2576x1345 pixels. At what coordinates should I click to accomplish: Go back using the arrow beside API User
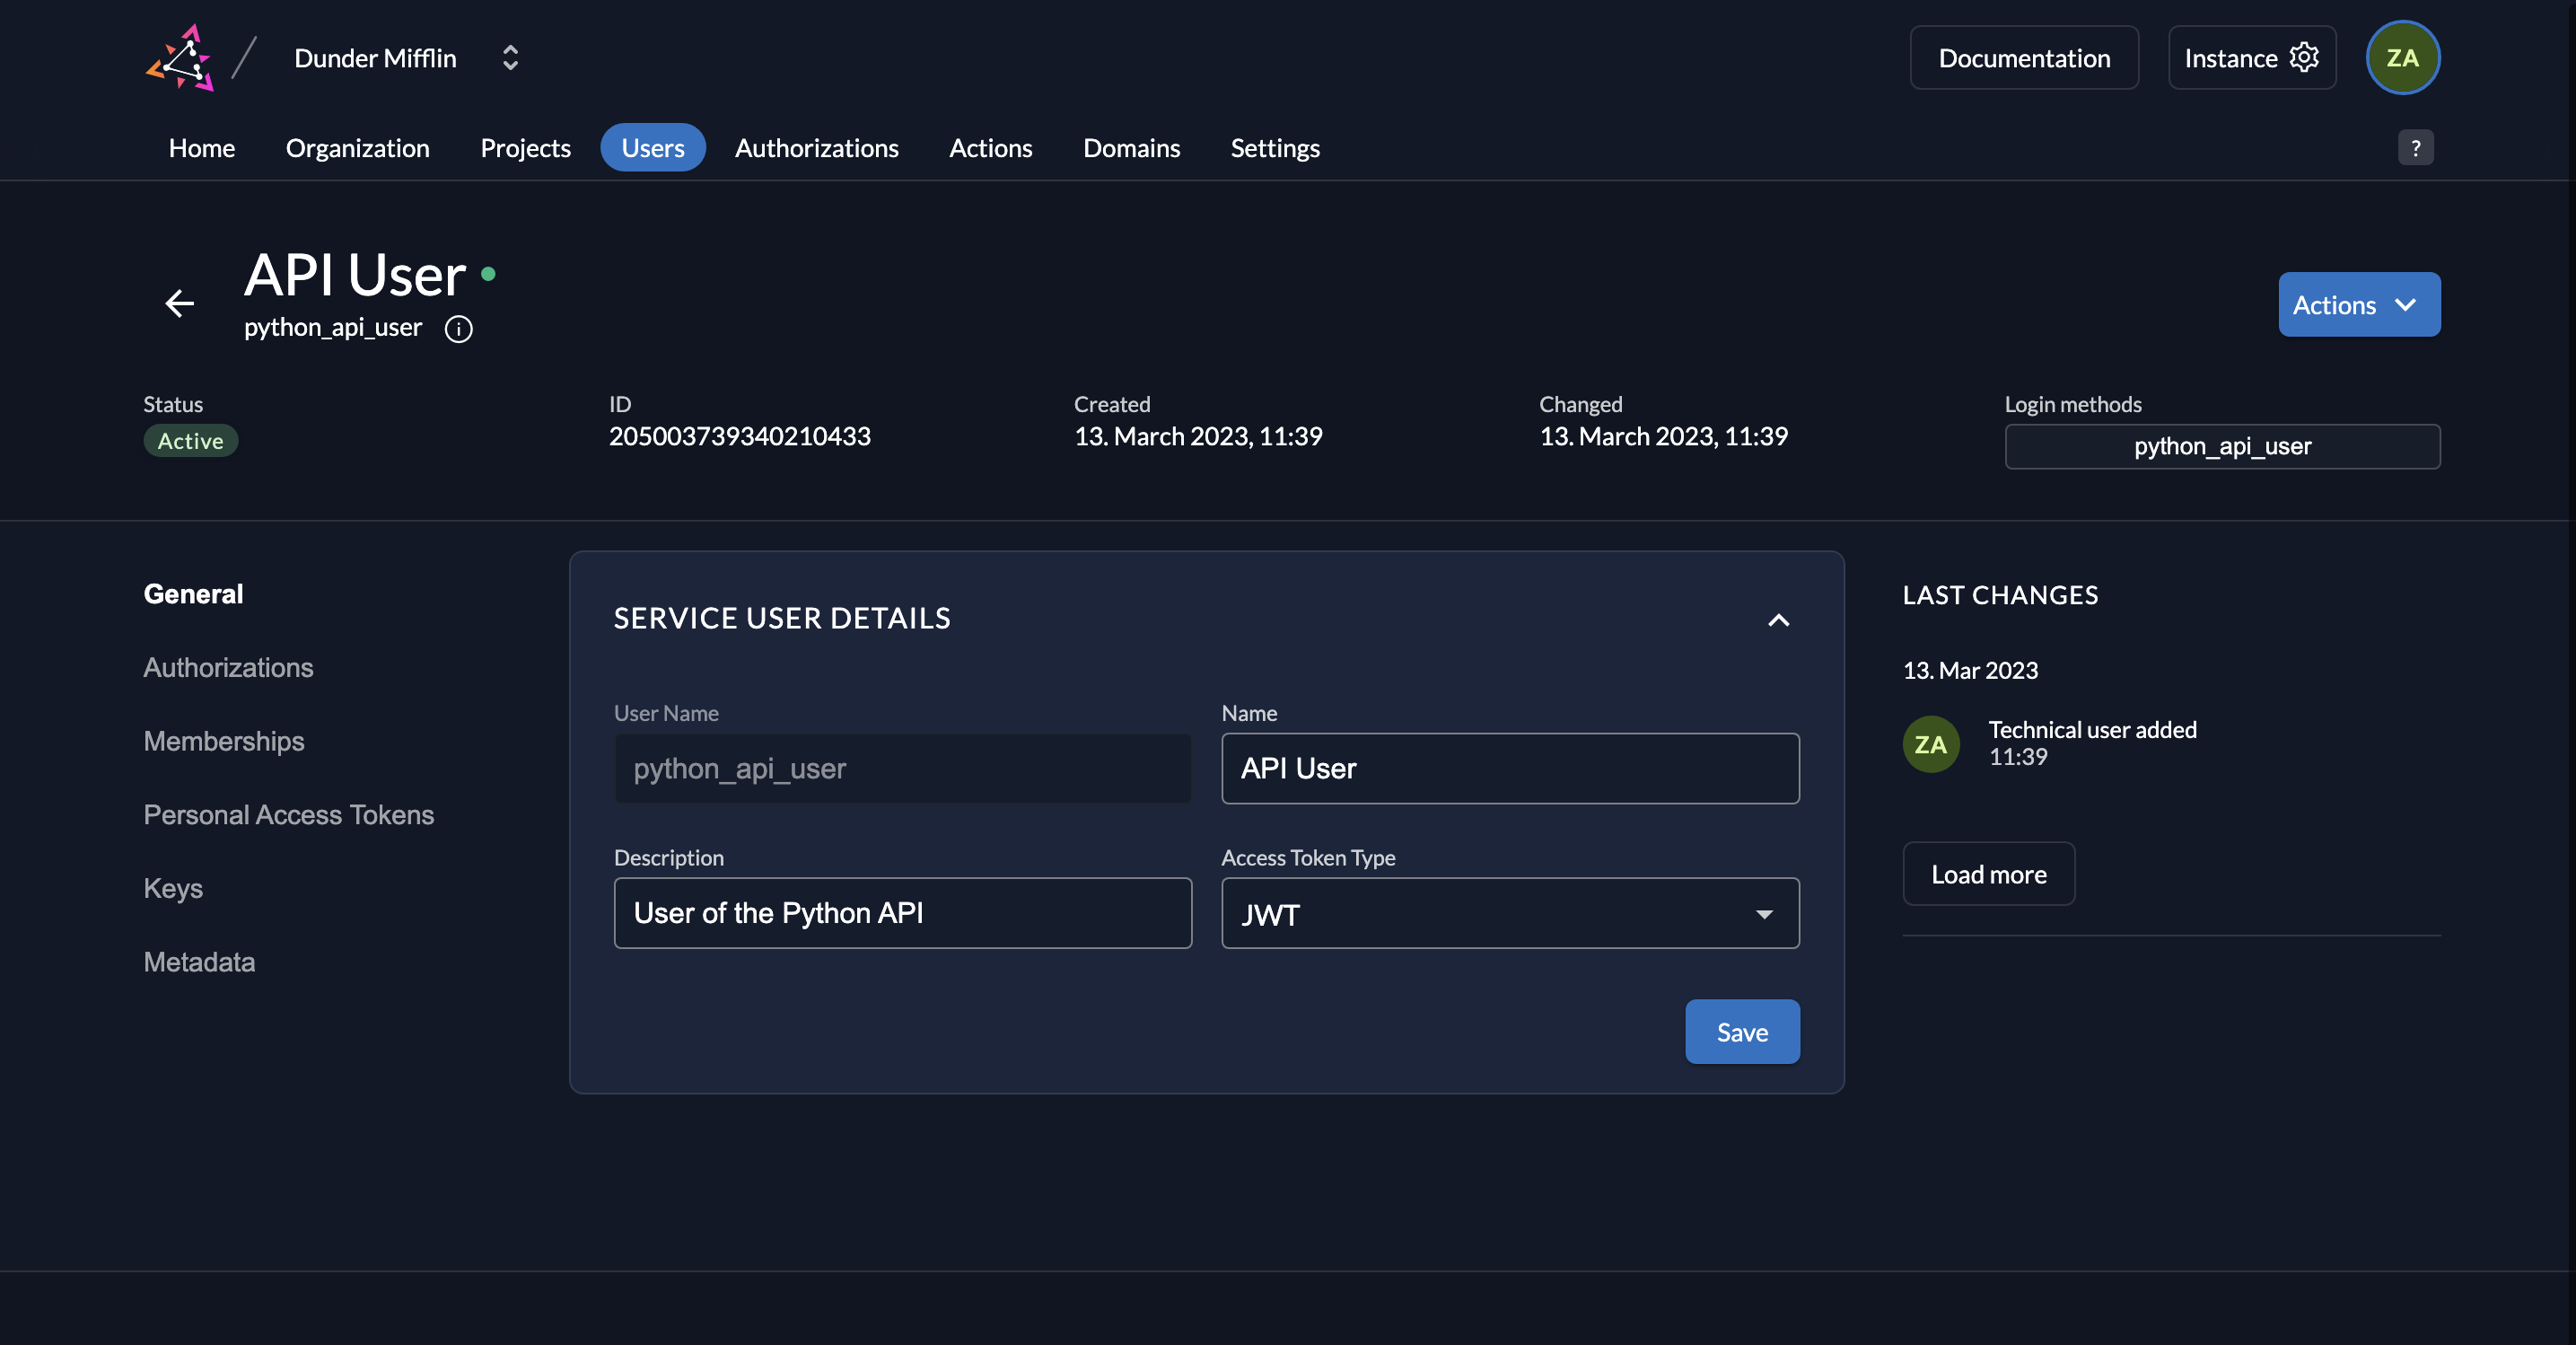pyautogui.click(x=180, y=303)
